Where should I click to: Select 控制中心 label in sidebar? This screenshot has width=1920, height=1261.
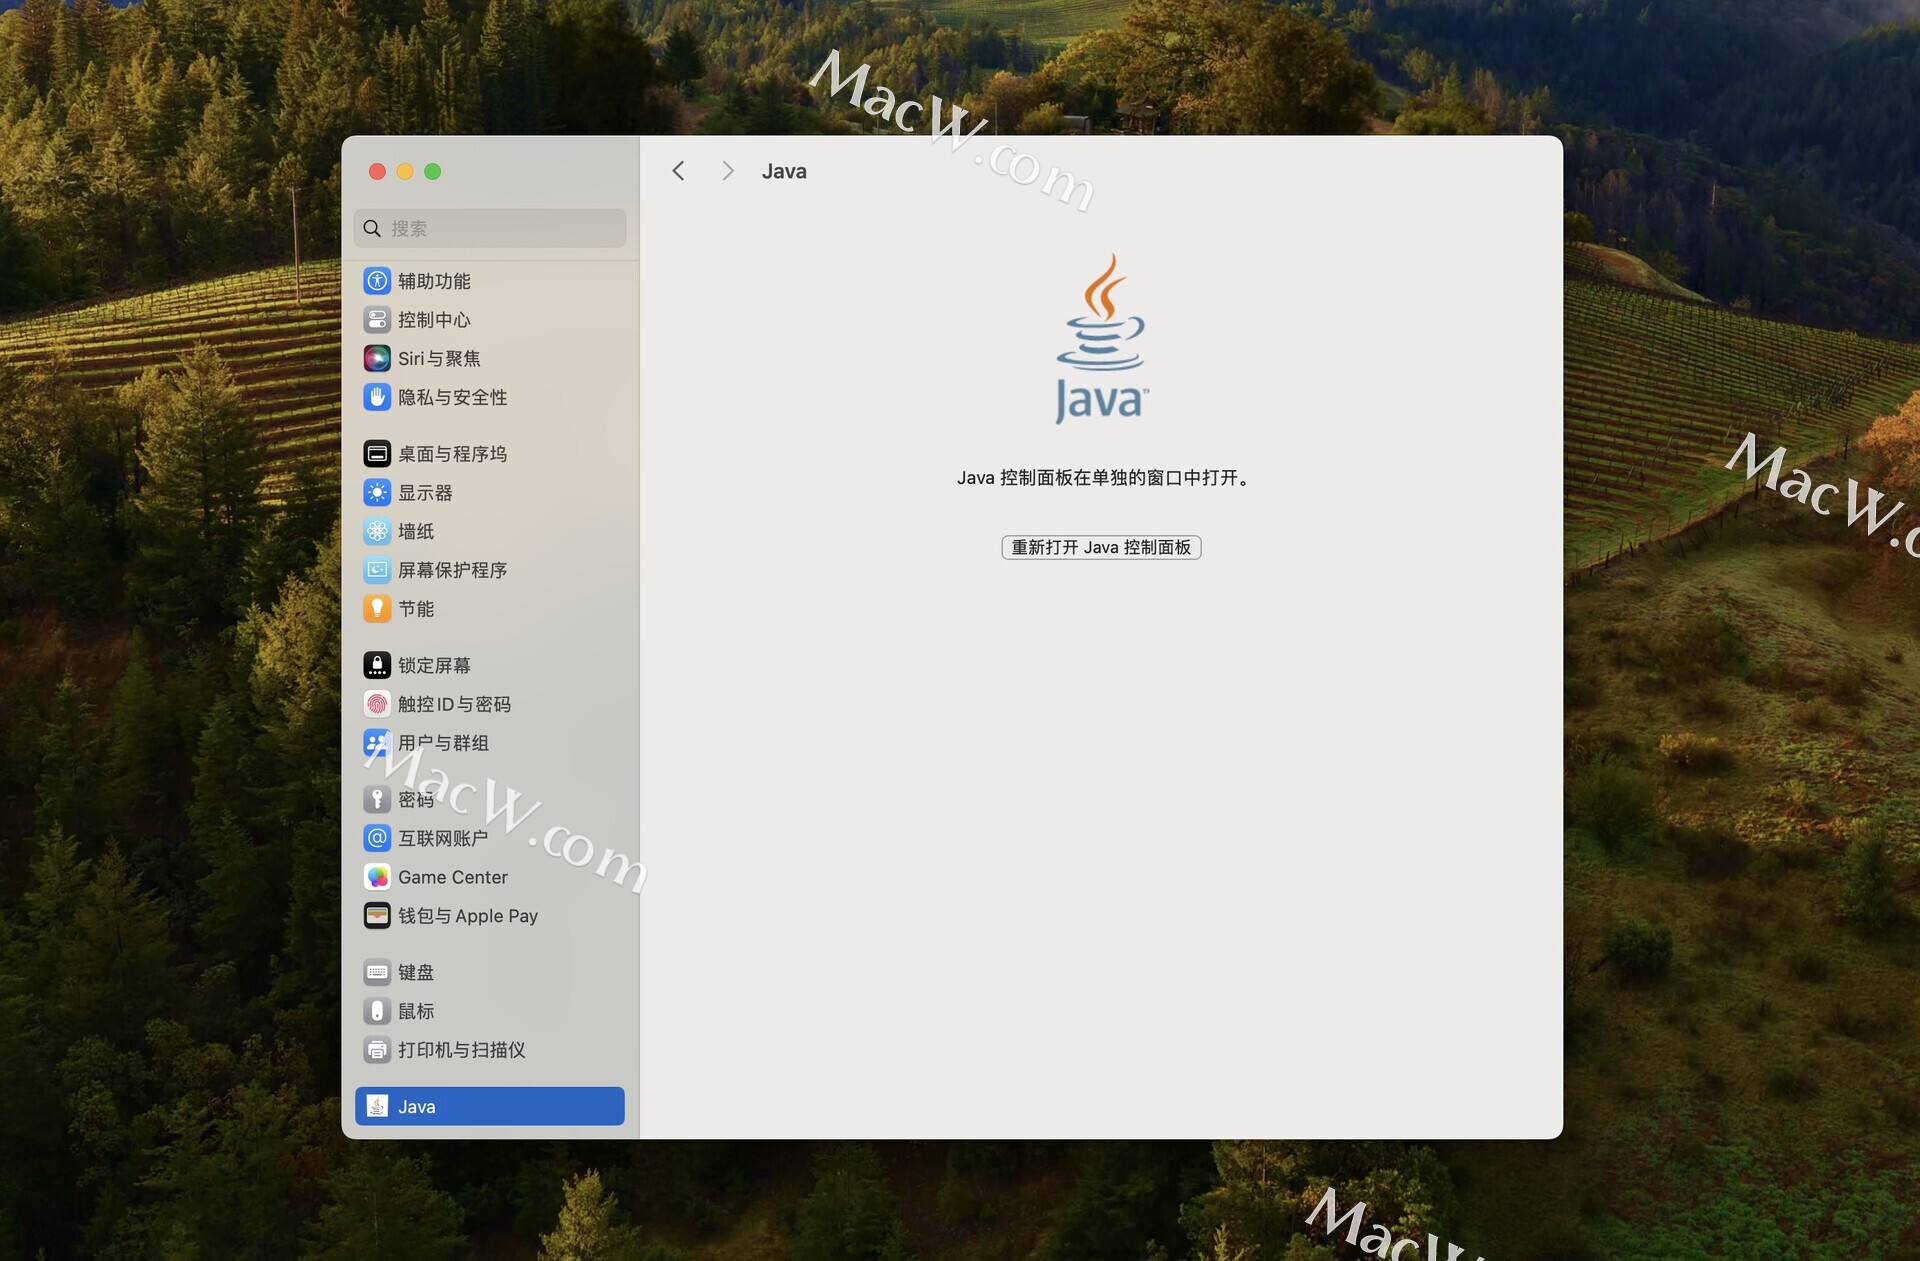click(x=434, y=320)
